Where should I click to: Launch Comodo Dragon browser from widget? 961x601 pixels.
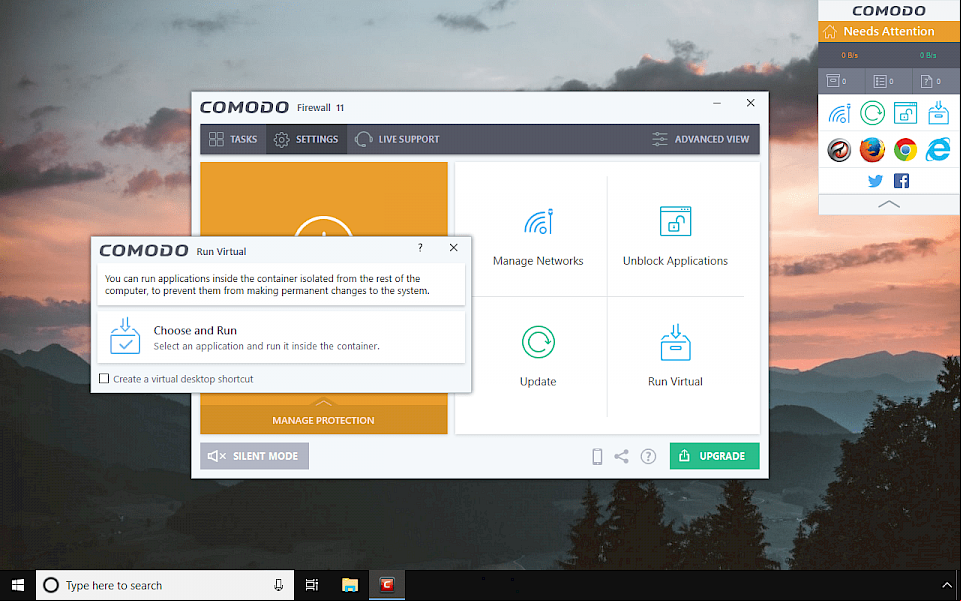[x=840, y=149]
